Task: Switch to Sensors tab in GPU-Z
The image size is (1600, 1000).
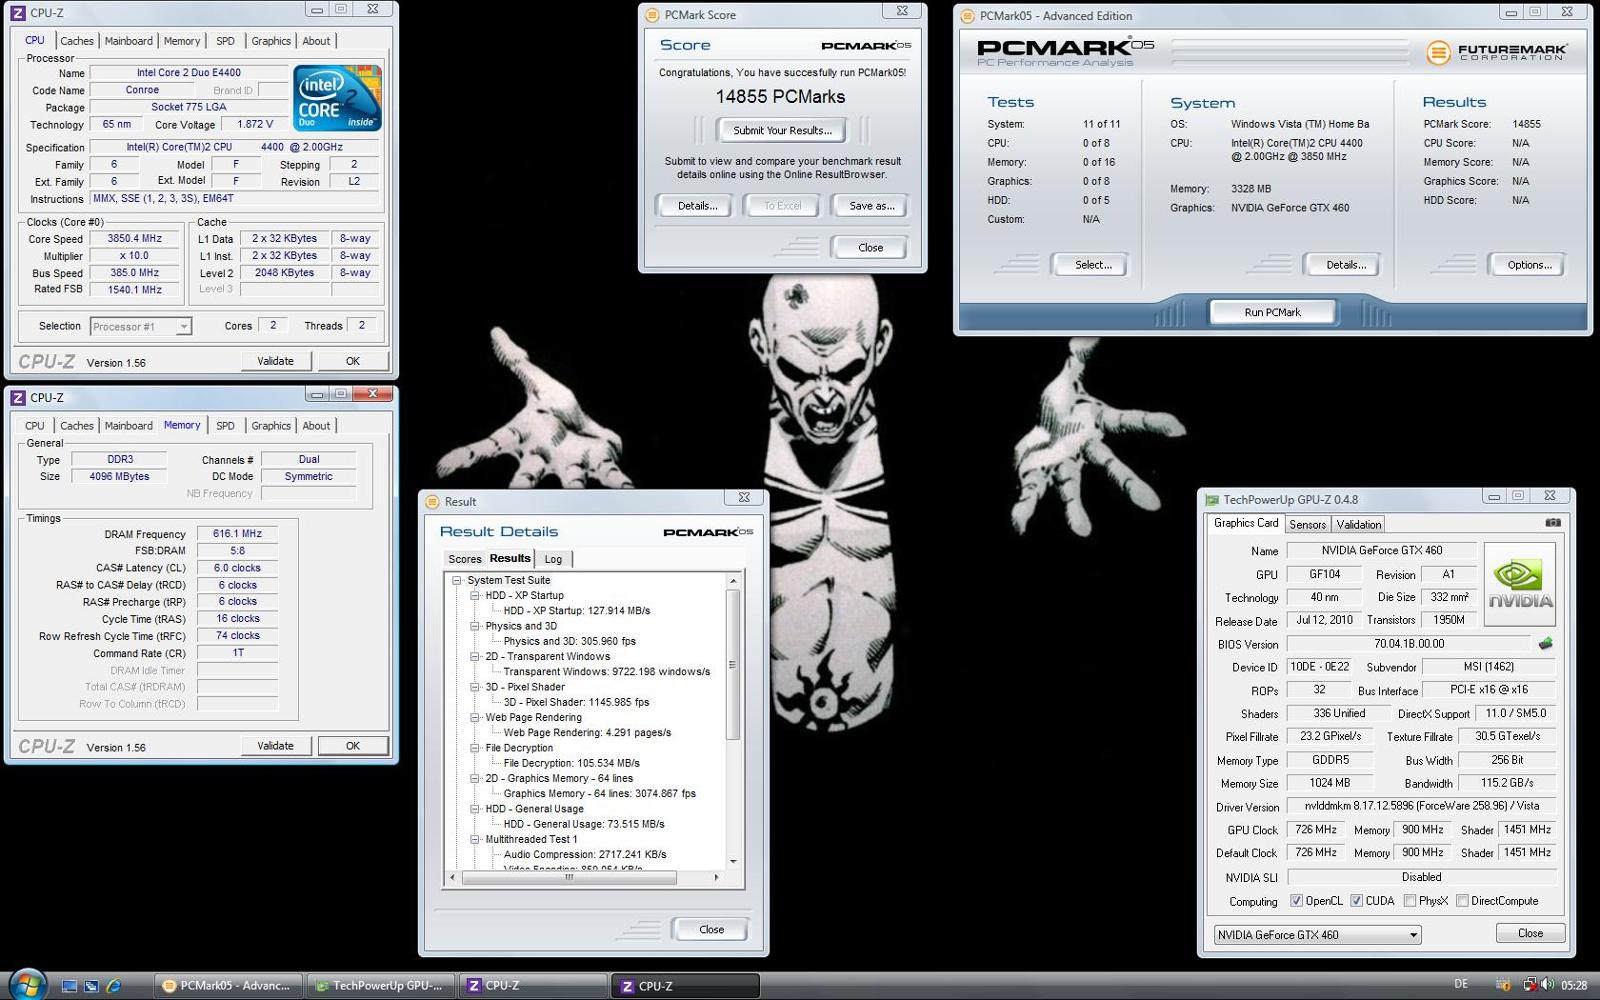Action: [1307, 525]
